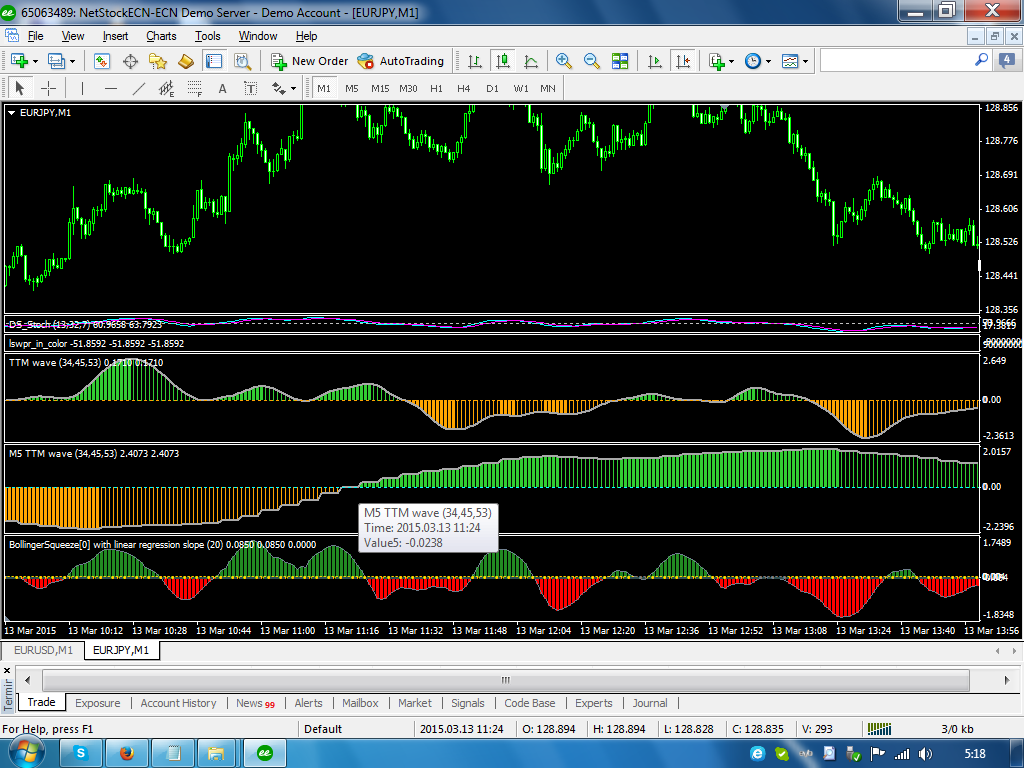Expand the indicators list dropdown

[732, 61]
